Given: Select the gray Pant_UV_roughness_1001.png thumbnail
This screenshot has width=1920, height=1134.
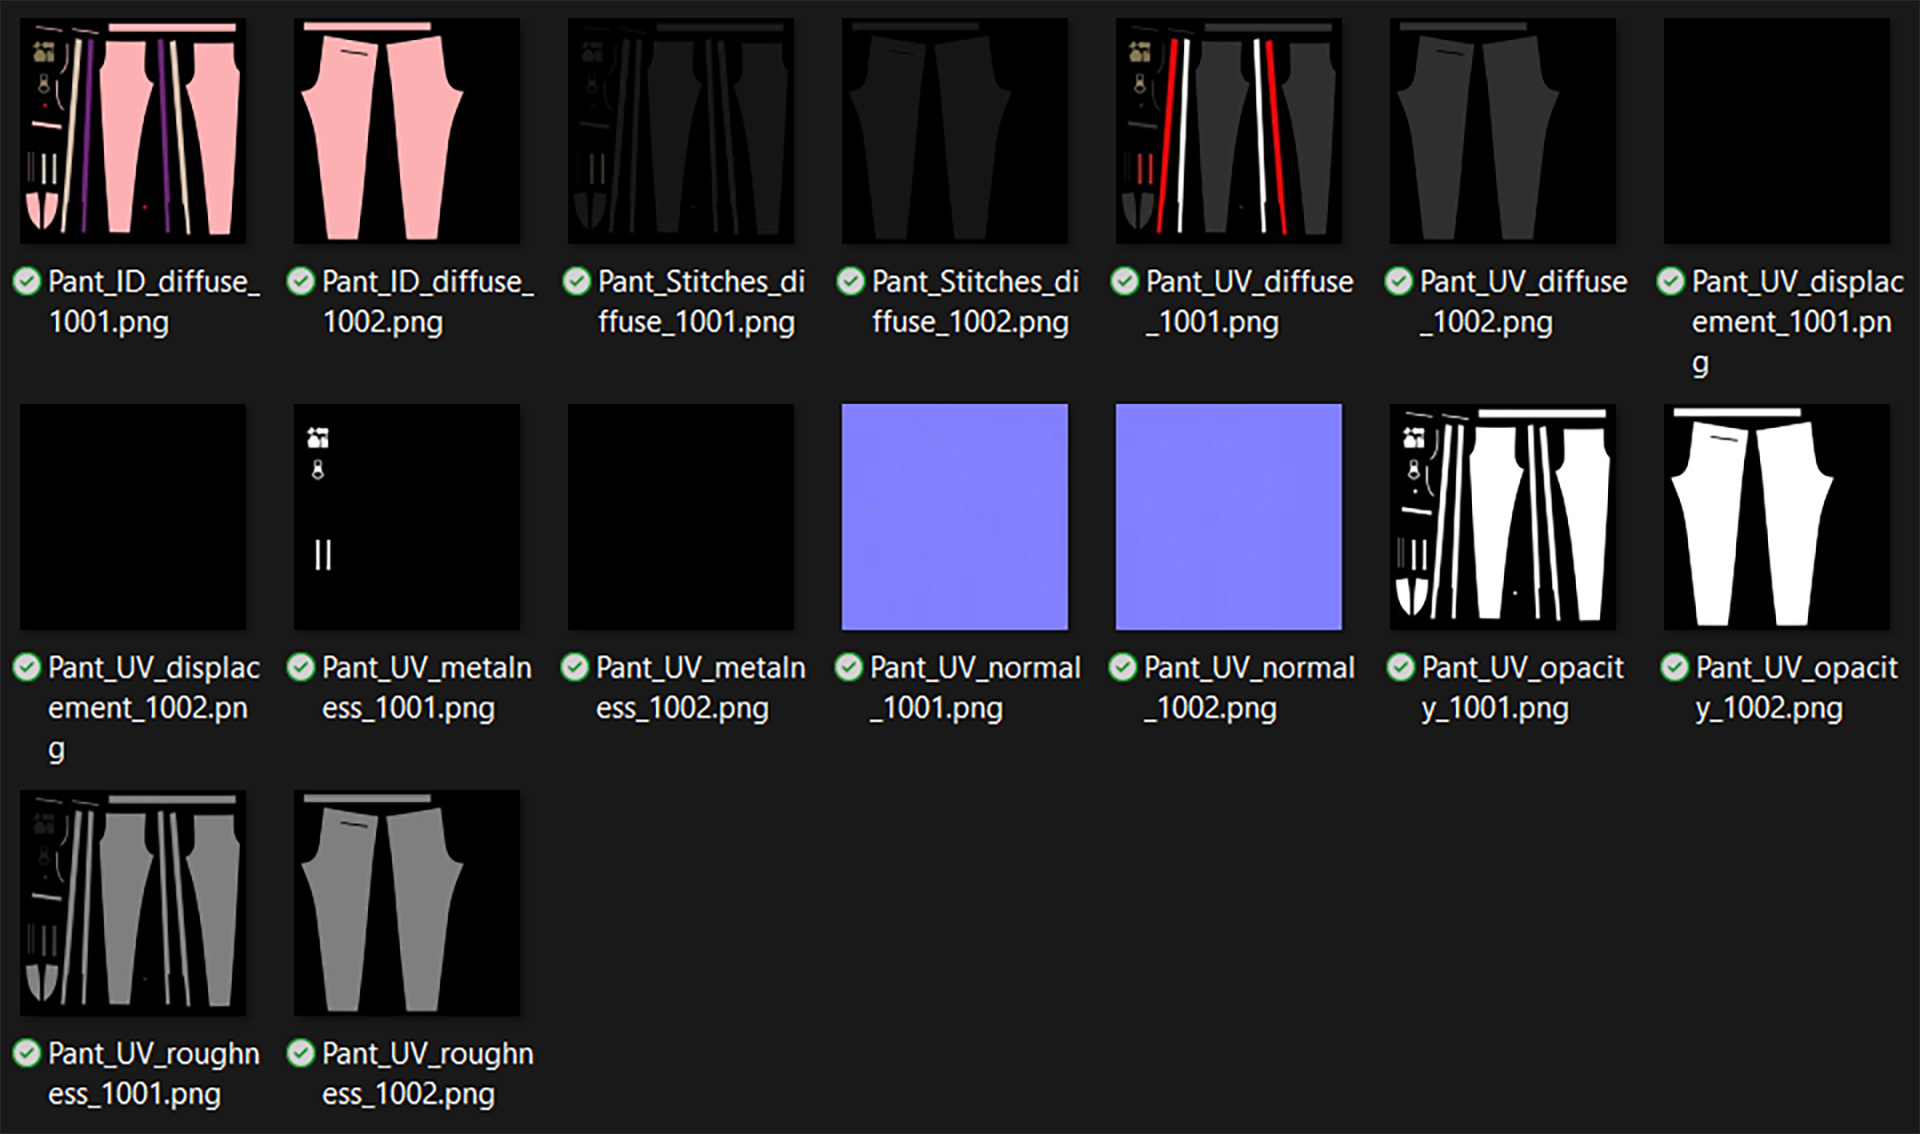Looking at the screenshot, I should [133, 903].
